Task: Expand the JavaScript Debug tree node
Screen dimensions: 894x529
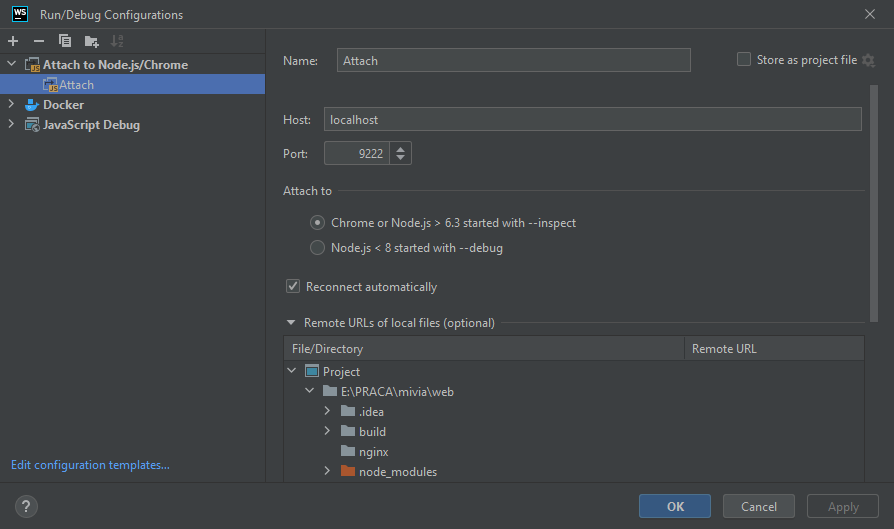Action: [x=12, y=125]
